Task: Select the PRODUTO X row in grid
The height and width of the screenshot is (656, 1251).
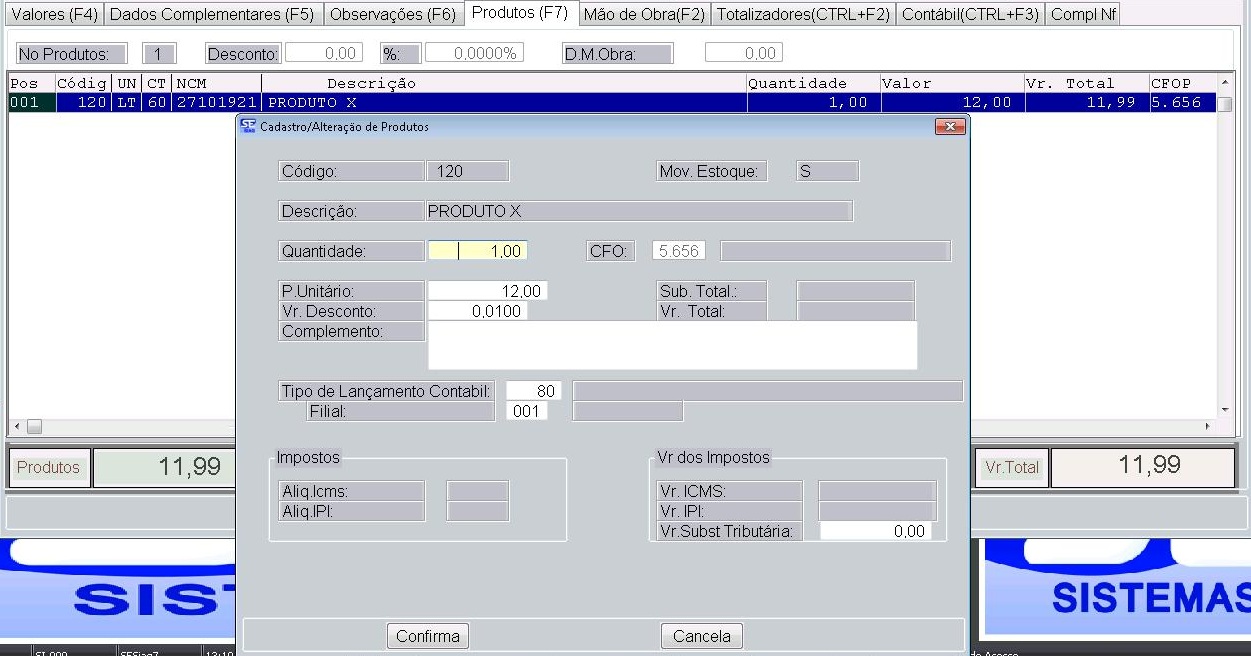Action: pos(500,102)
